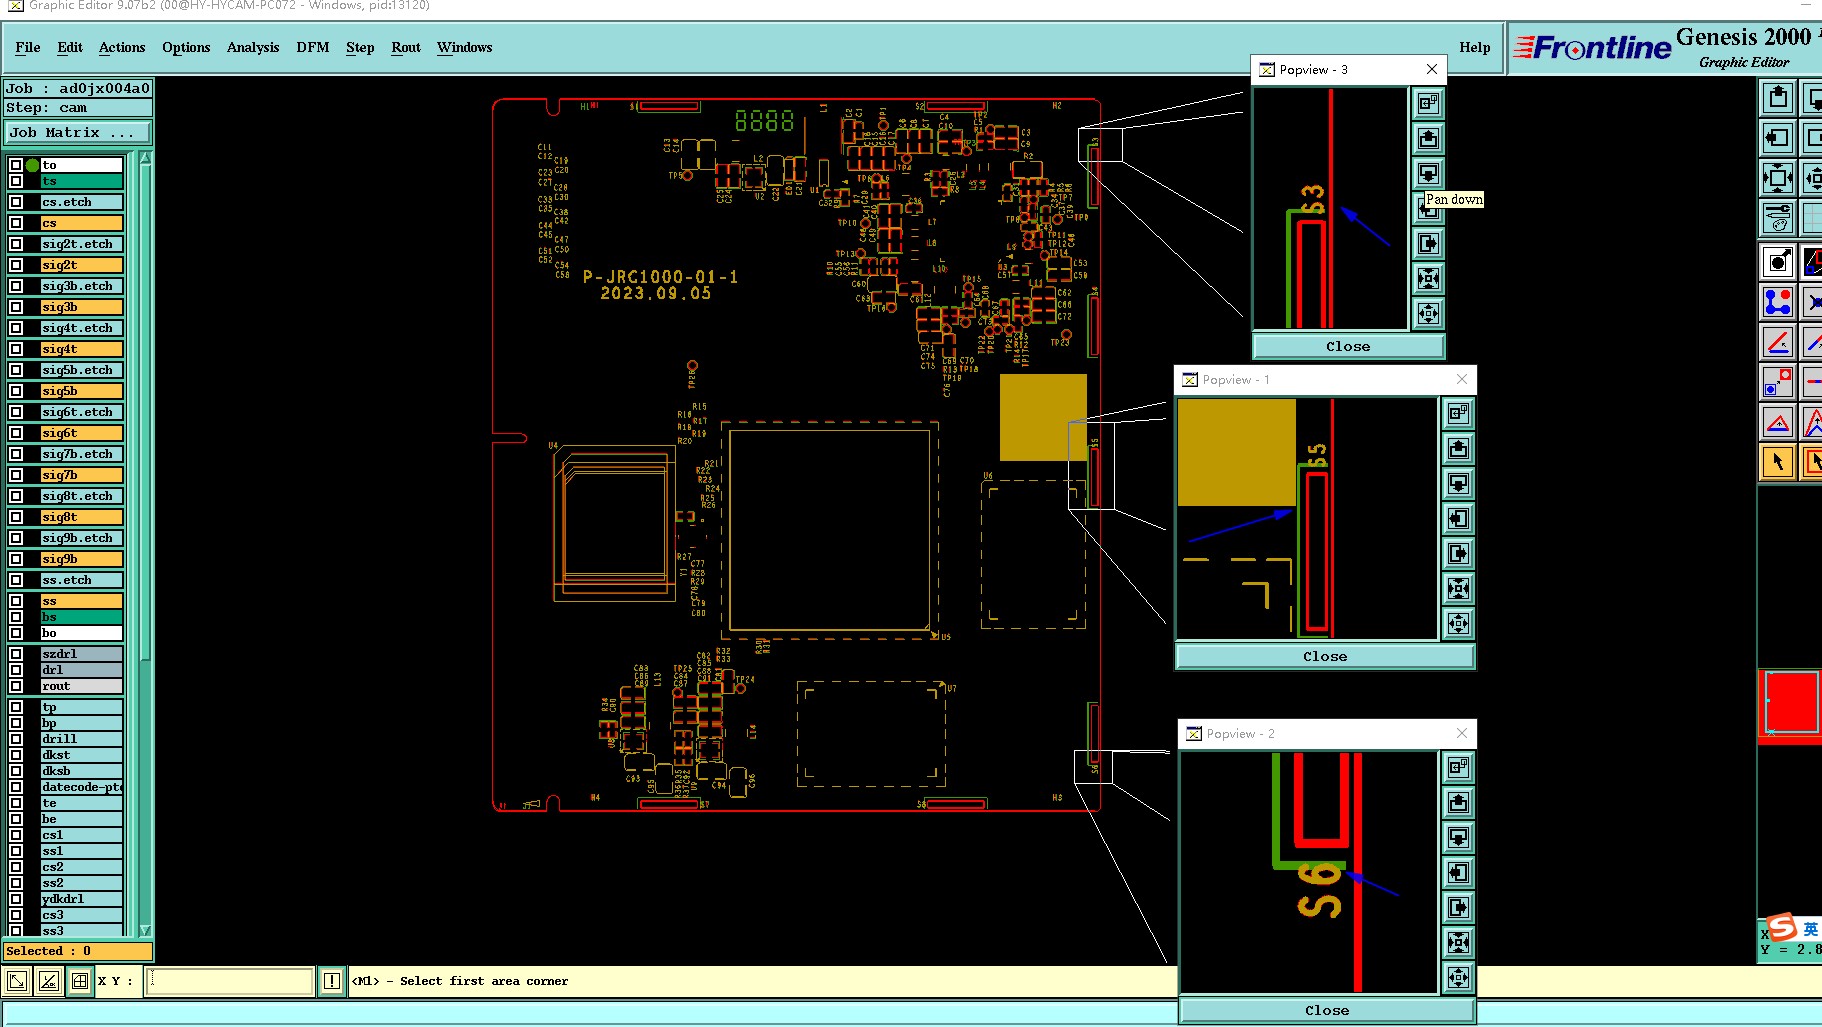Open the Actions menu
This screenshot has height=1027, width=1822.
(122, 47)
